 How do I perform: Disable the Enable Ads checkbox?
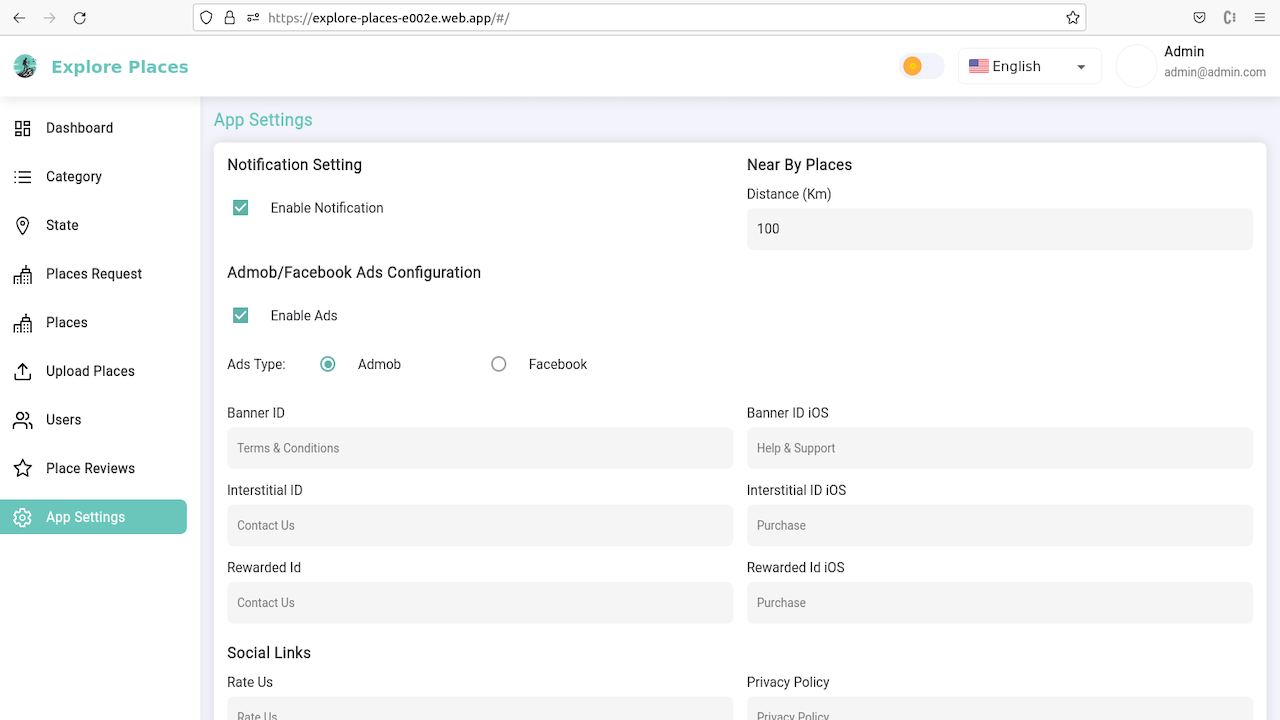(x=240, y=315)
